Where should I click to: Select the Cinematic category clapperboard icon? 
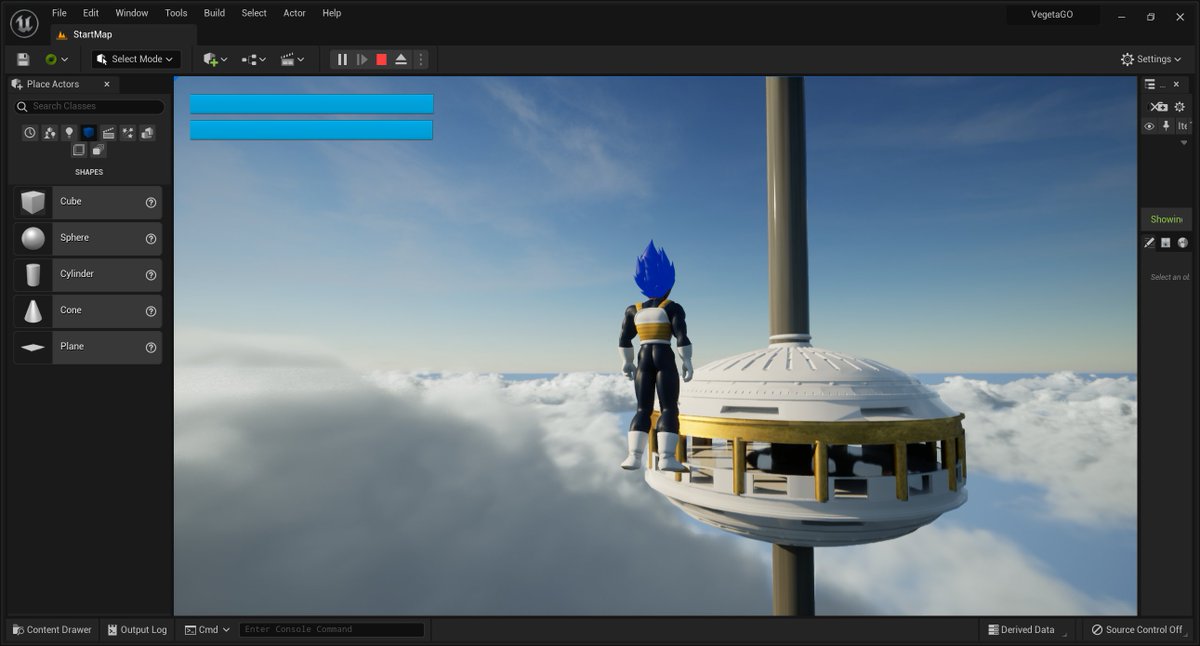108,132
